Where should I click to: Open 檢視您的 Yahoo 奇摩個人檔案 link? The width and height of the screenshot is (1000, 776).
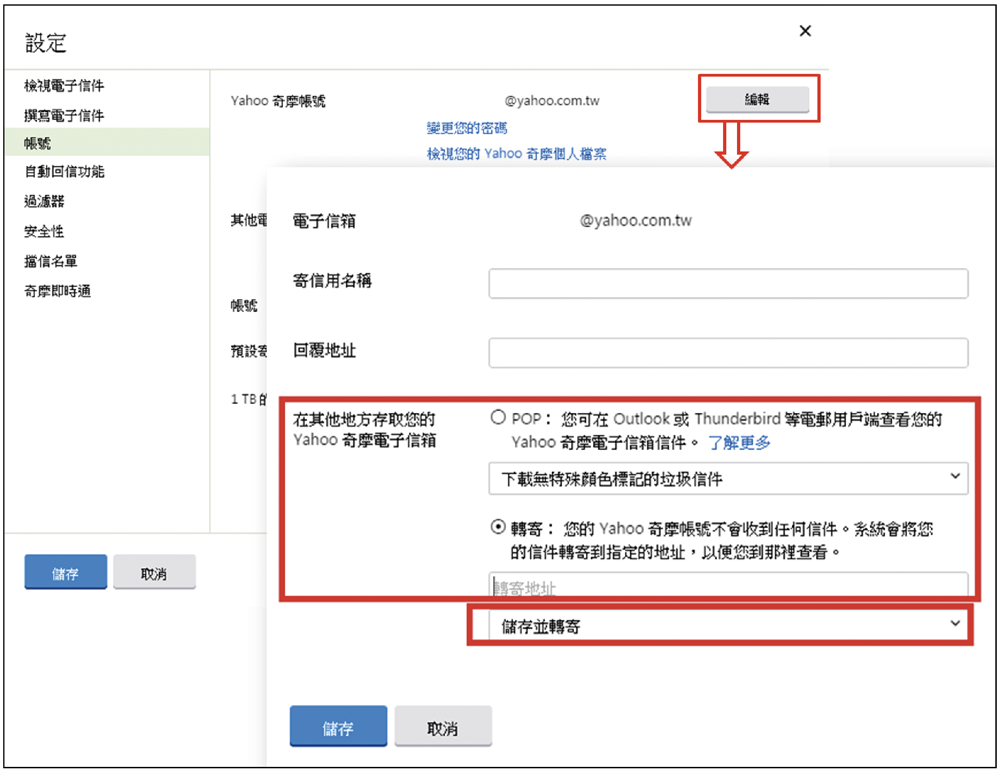(x=517, y=154)
